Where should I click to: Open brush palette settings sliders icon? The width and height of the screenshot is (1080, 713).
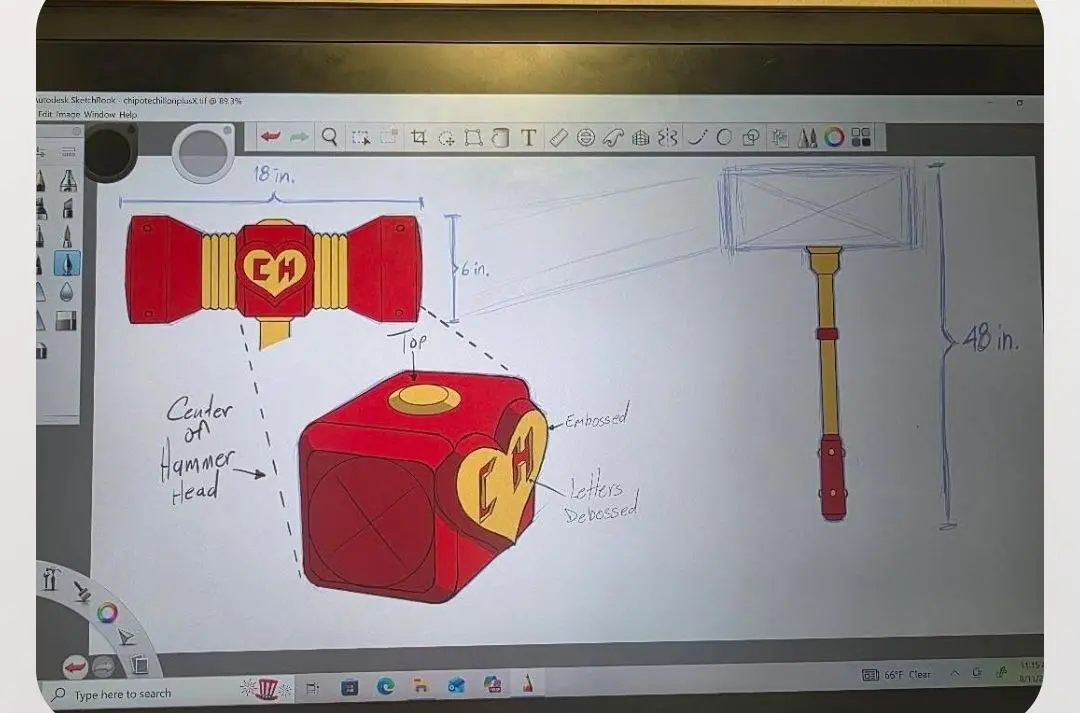click(41, 152)
